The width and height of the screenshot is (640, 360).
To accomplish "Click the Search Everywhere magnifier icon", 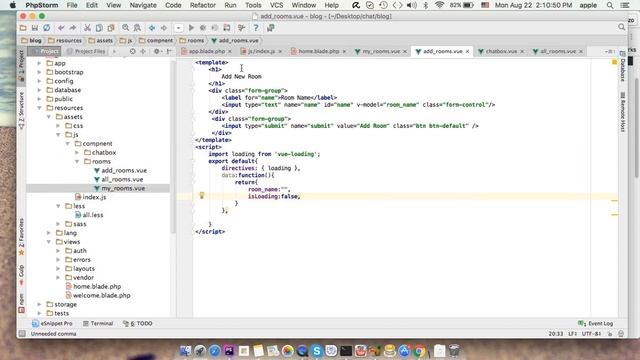I will point(621,27).
